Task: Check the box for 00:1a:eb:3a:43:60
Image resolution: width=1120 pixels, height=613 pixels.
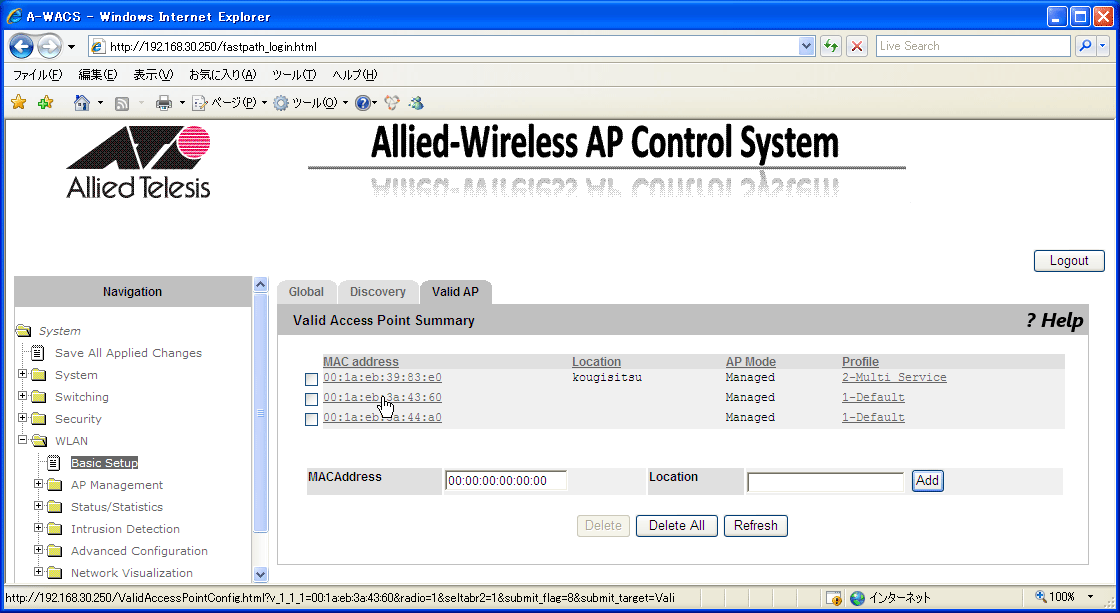Action: click(311, 399)
